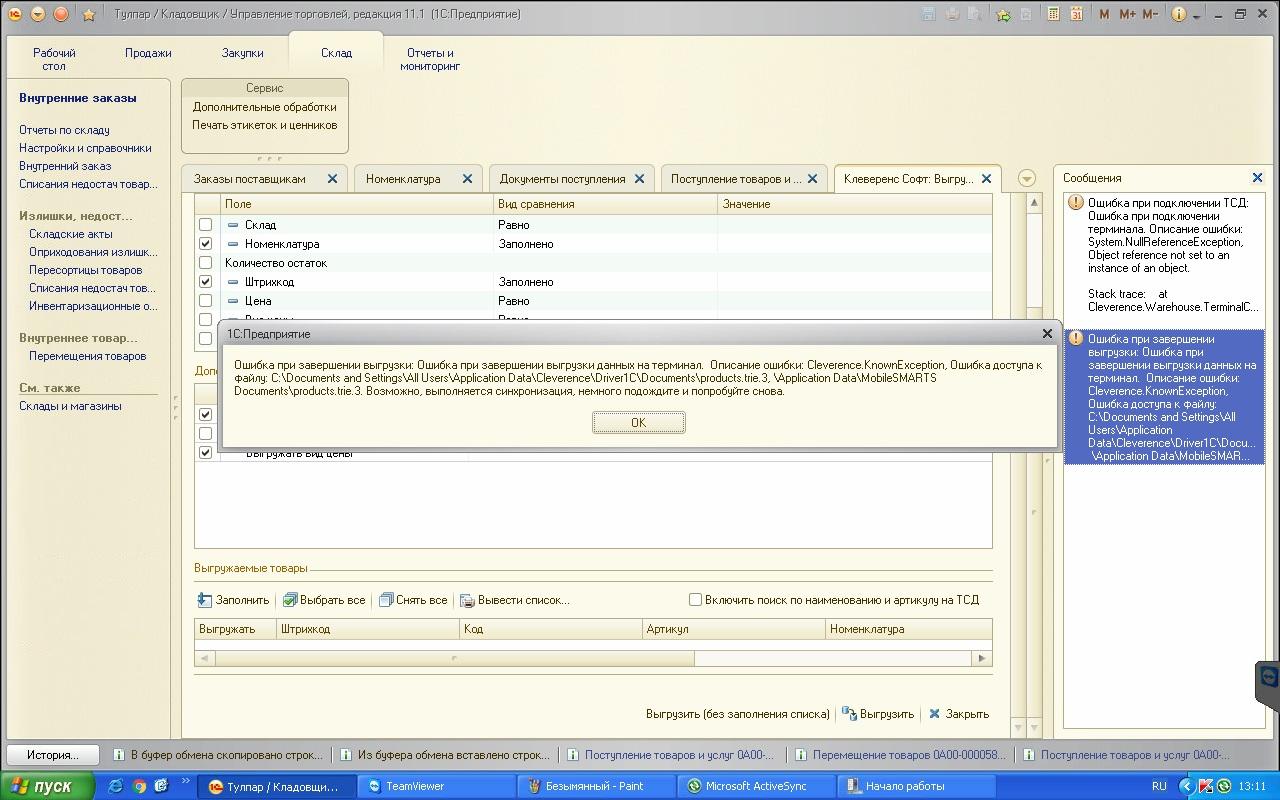Open Перемещения товаров link
The image size is (1280, 800).
point(87,356)
